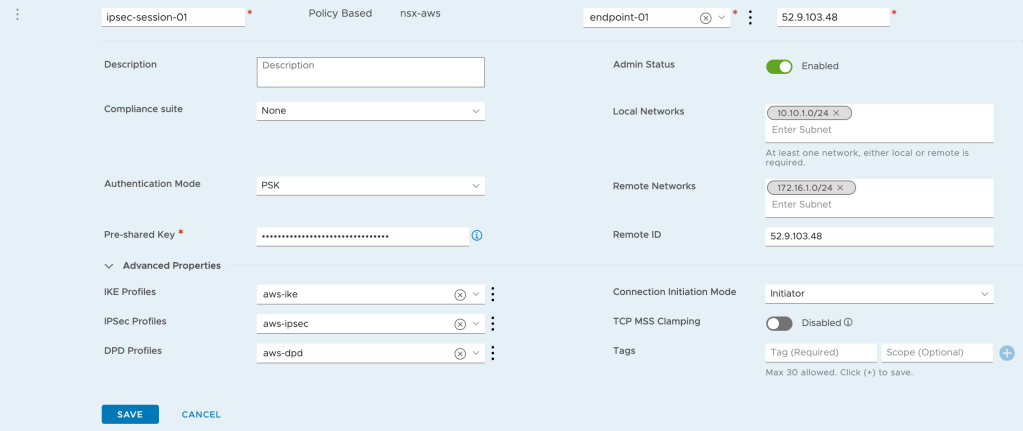Viewport: 1023px width, 431px height.
Task: Open the three-dot menu for DPD Profiles
Action: pyautogui.click(x=493, y=353)
